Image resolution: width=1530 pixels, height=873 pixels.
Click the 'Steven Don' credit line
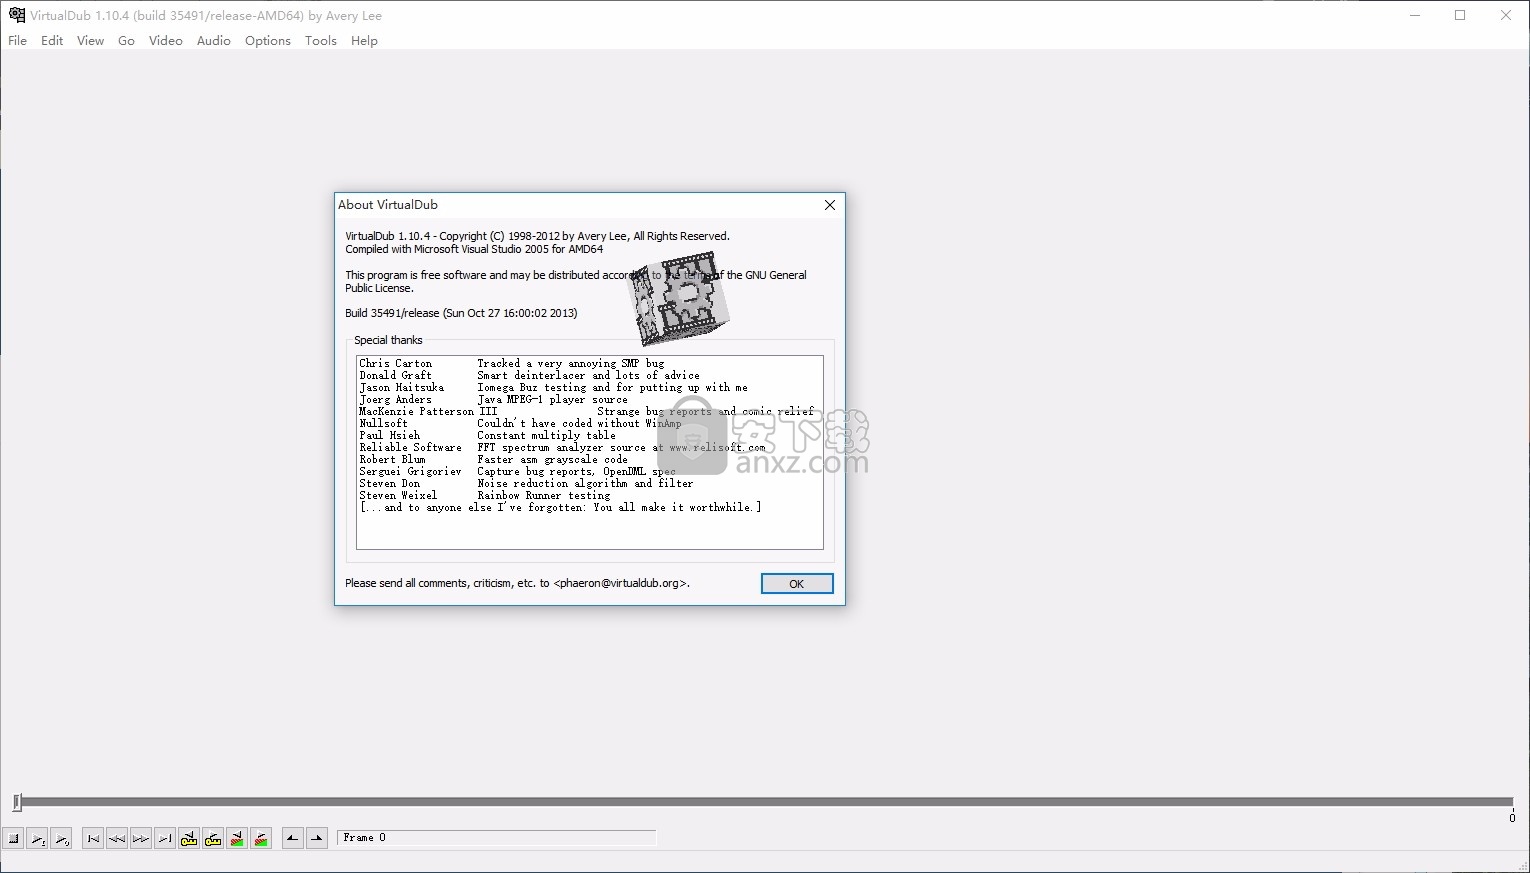[x=527, y=484]
